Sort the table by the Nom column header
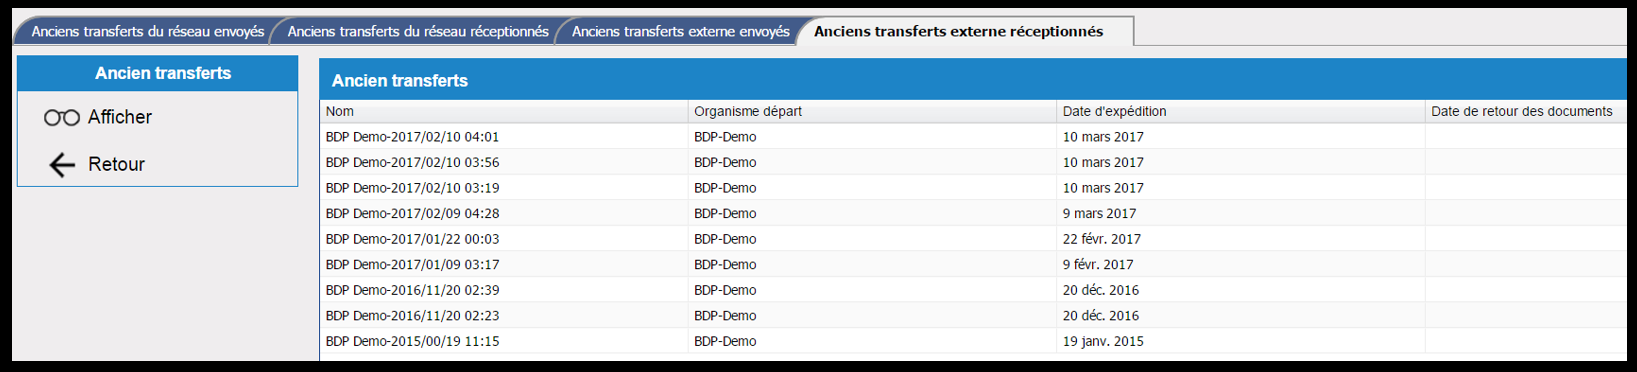1637x372 pixels. (x=504, y=111)
